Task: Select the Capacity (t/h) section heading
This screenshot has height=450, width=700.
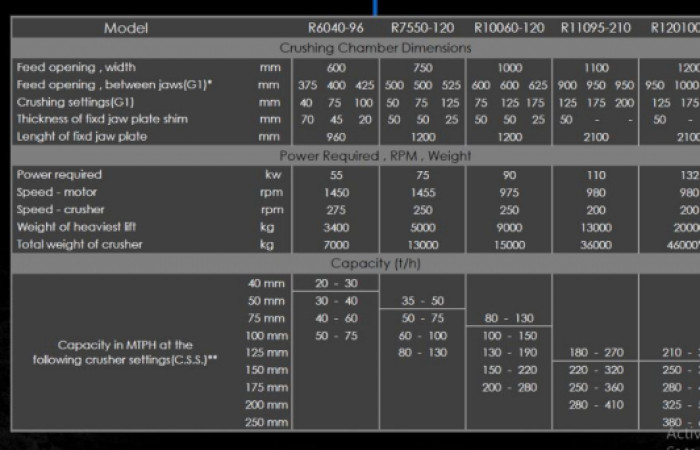Action: click(x=375, y=264)
